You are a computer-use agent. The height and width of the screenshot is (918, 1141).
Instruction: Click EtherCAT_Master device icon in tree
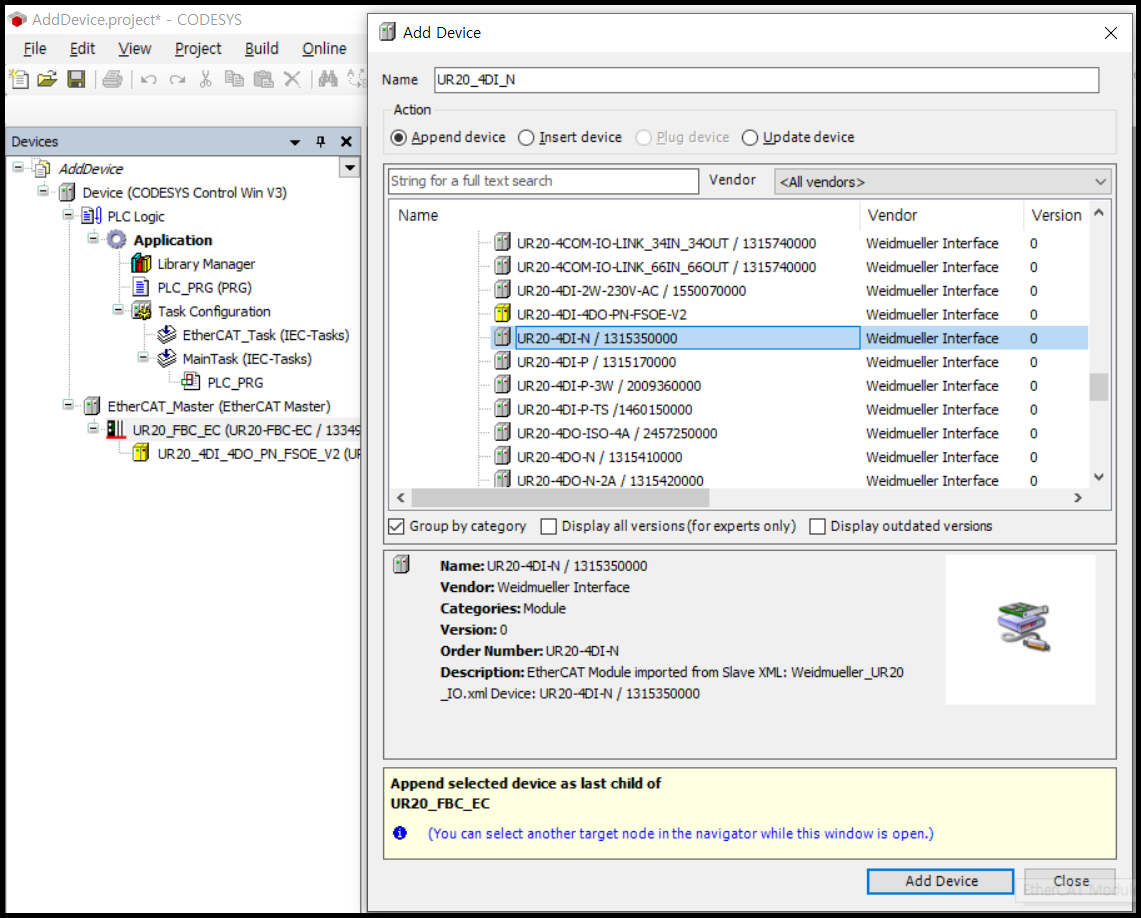tap(92, 406)
